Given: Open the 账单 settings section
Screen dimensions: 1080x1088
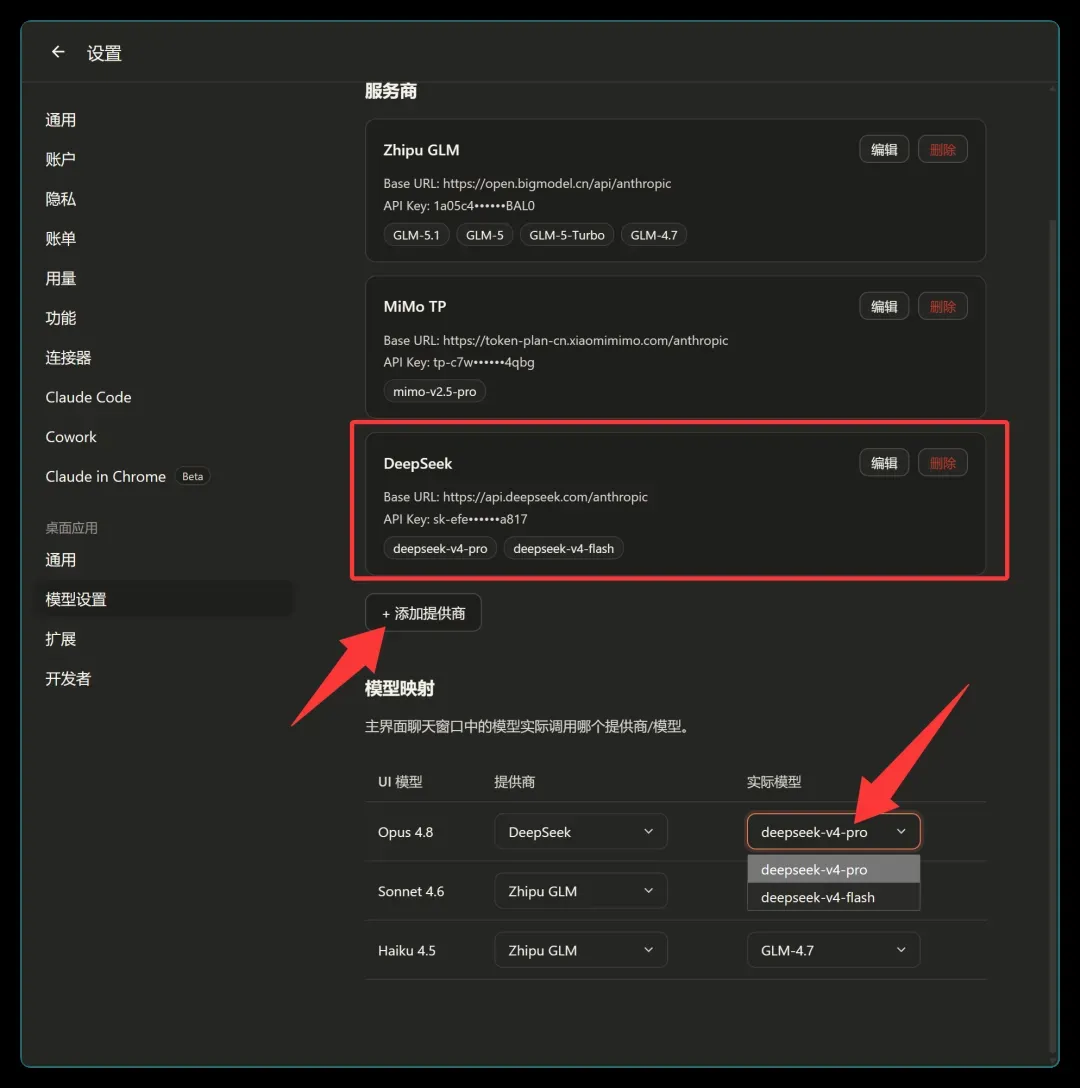Looking at the screenshot, I should (x=61, y=239).
